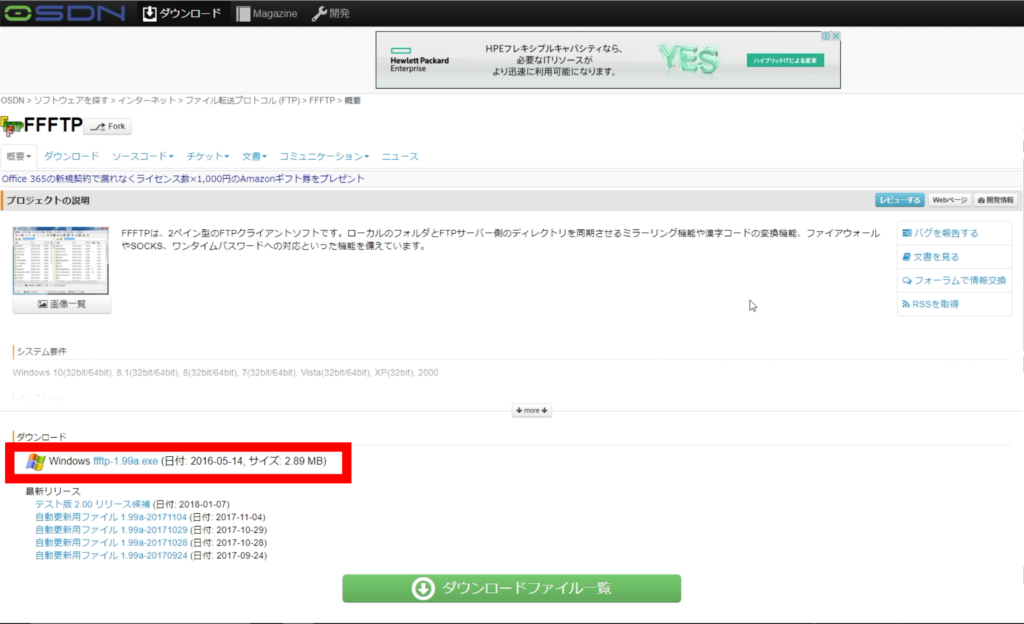Click the 最新リリース label

tap(53, 491)
